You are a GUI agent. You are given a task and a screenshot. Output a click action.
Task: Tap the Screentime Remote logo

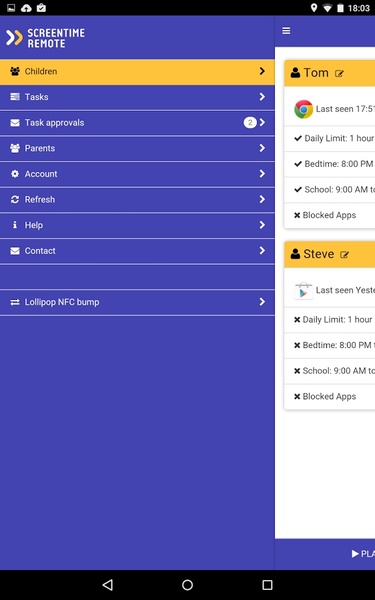[45, 38]
